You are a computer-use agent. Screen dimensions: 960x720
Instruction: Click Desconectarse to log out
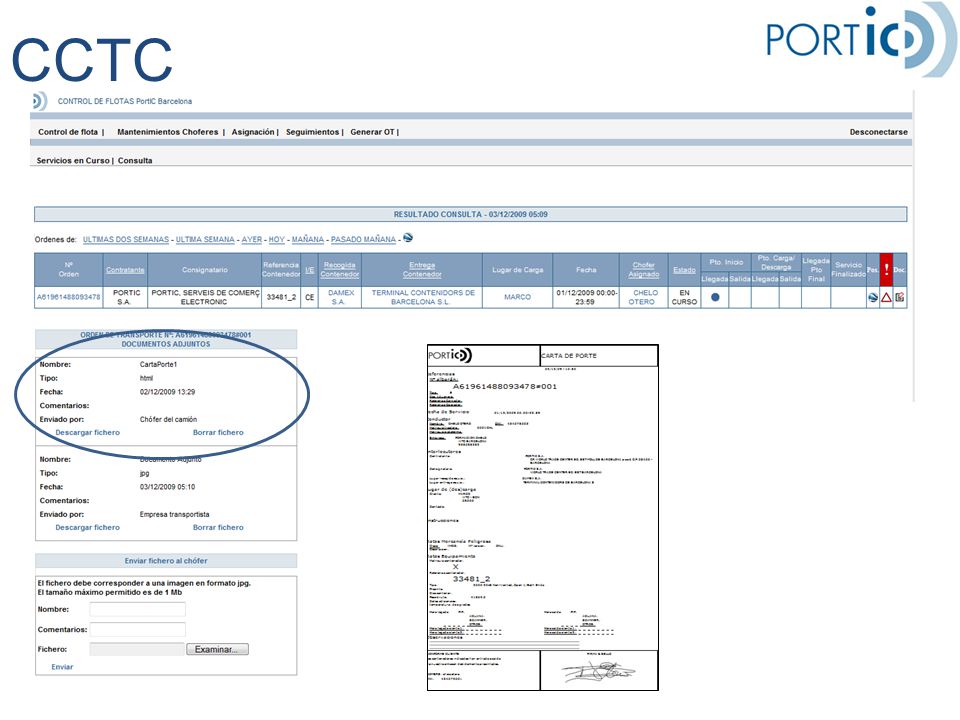pyautogui.click(x=879, y=132)
